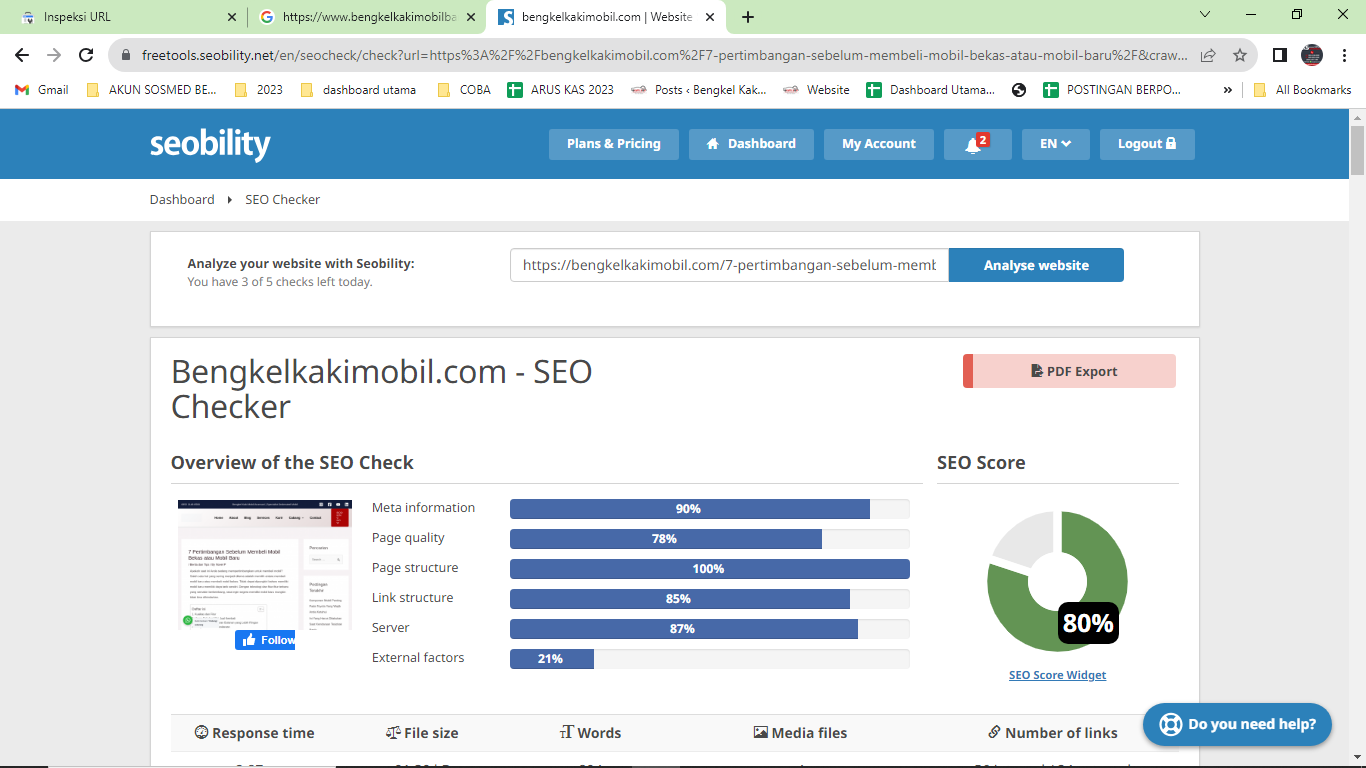Go back using the browser back arrow
Screen dimensions: 1366x768
pos(22,55)
